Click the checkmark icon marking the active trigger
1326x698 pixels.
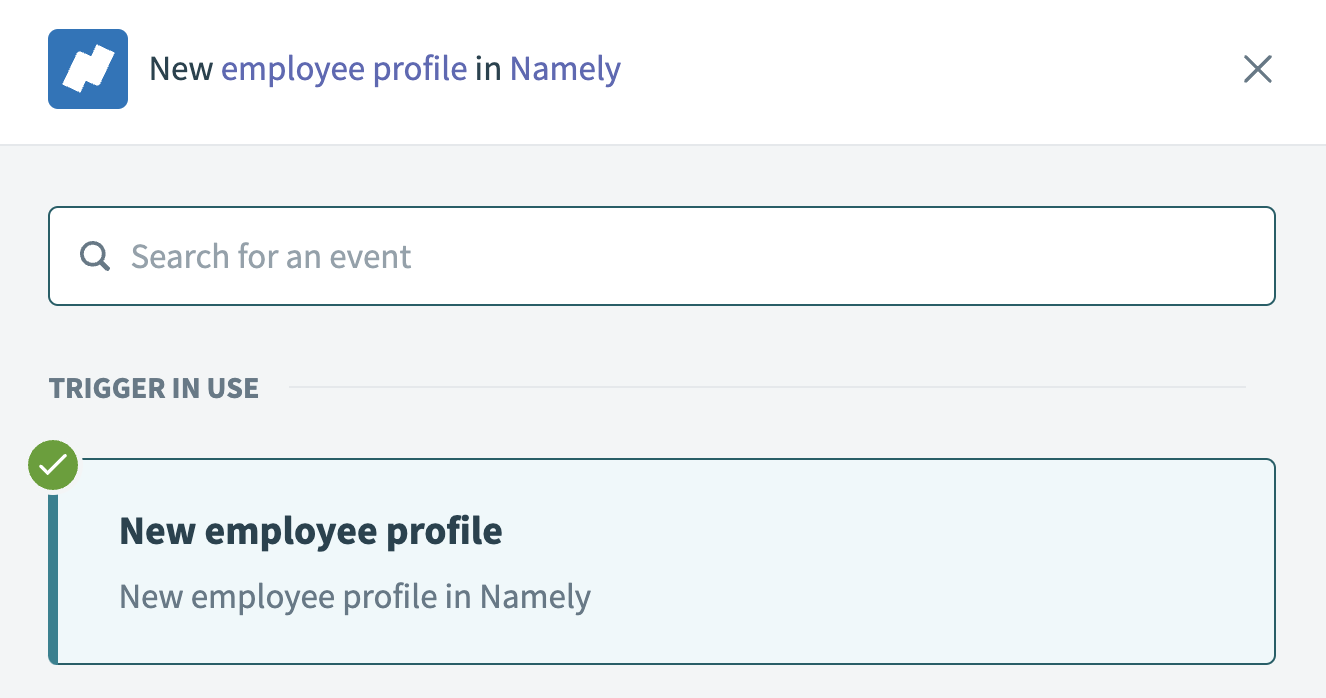(x=52, y=464)
